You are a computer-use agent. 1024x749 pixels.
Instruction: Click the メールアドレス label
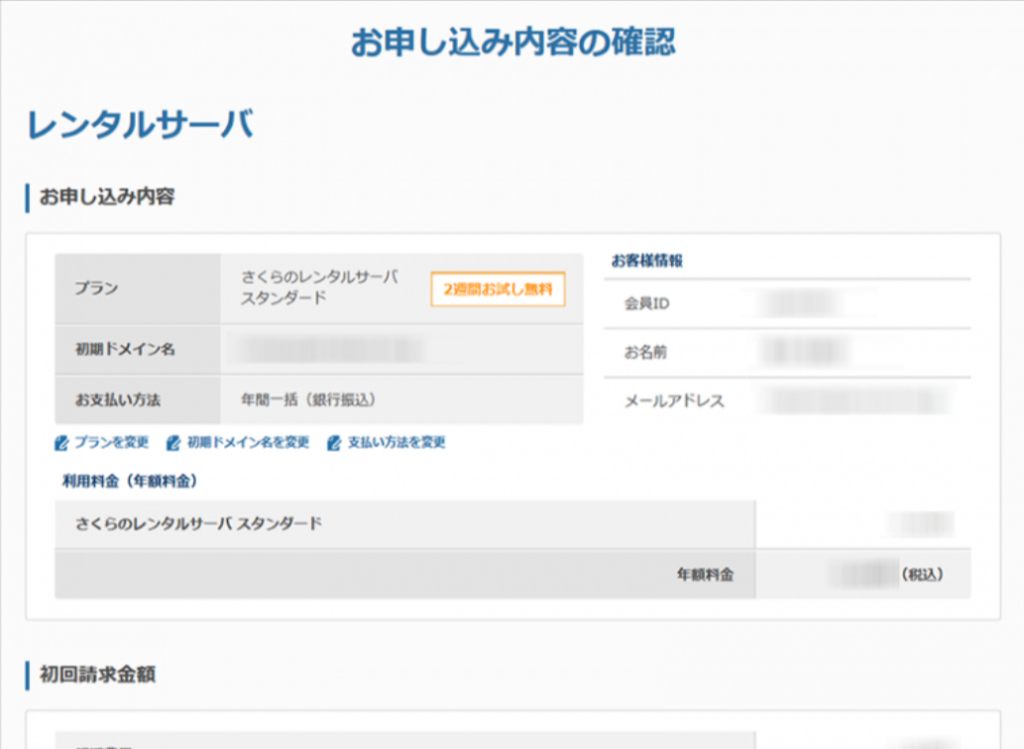pos(675,401)
